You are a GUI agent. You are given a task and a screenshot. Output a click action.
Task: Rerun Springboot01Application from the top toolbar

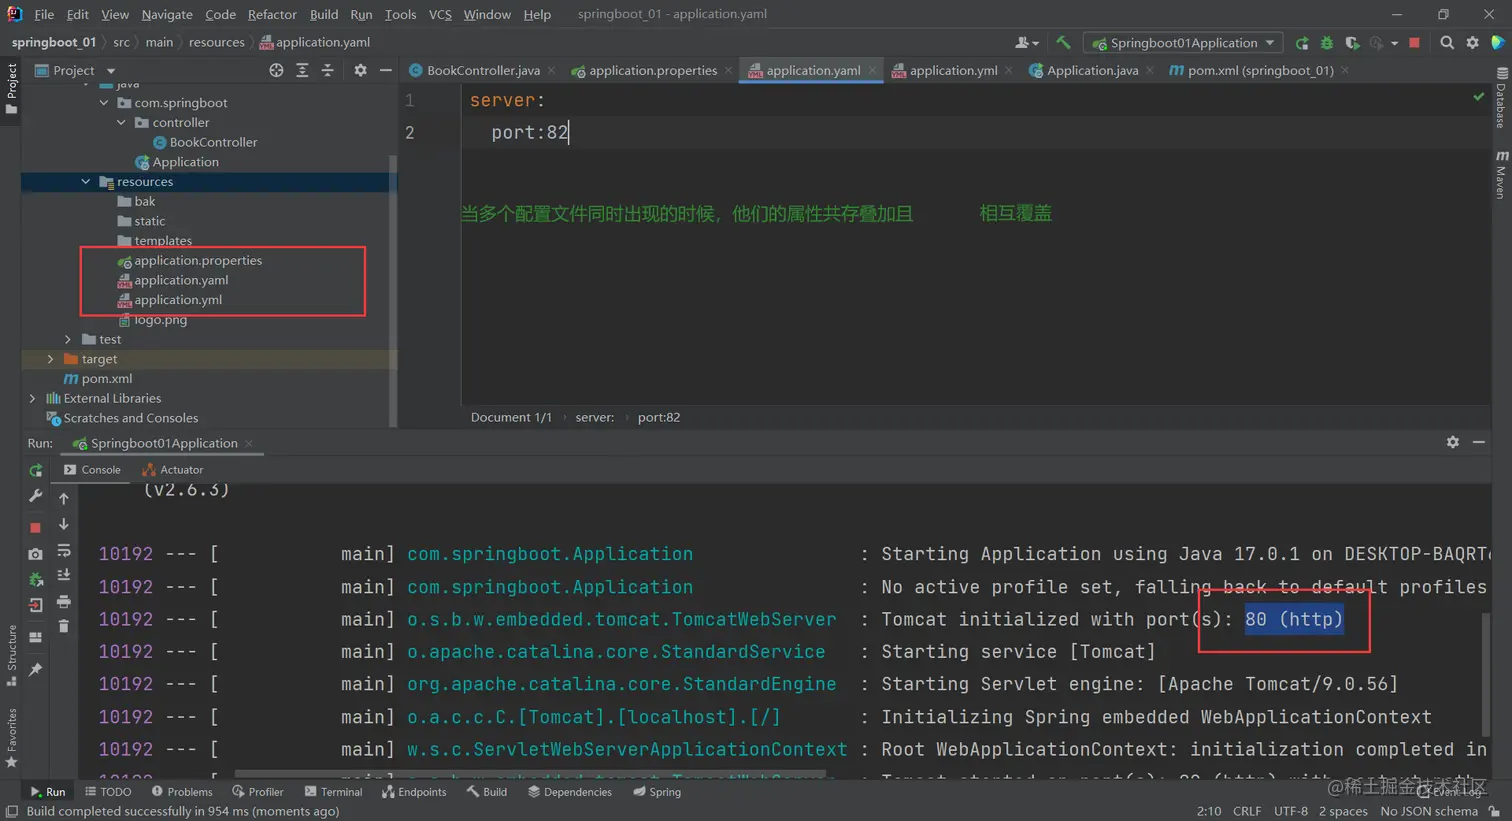(1302, 43)
